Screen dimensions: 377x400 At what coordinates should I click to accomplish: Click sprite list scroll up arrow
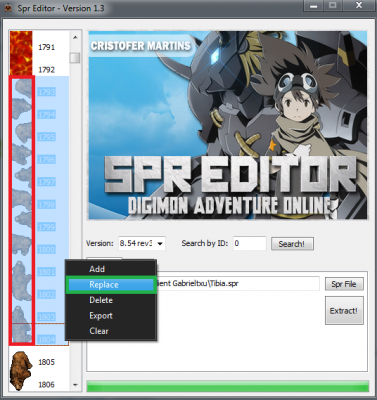click(x=75, y=37)
